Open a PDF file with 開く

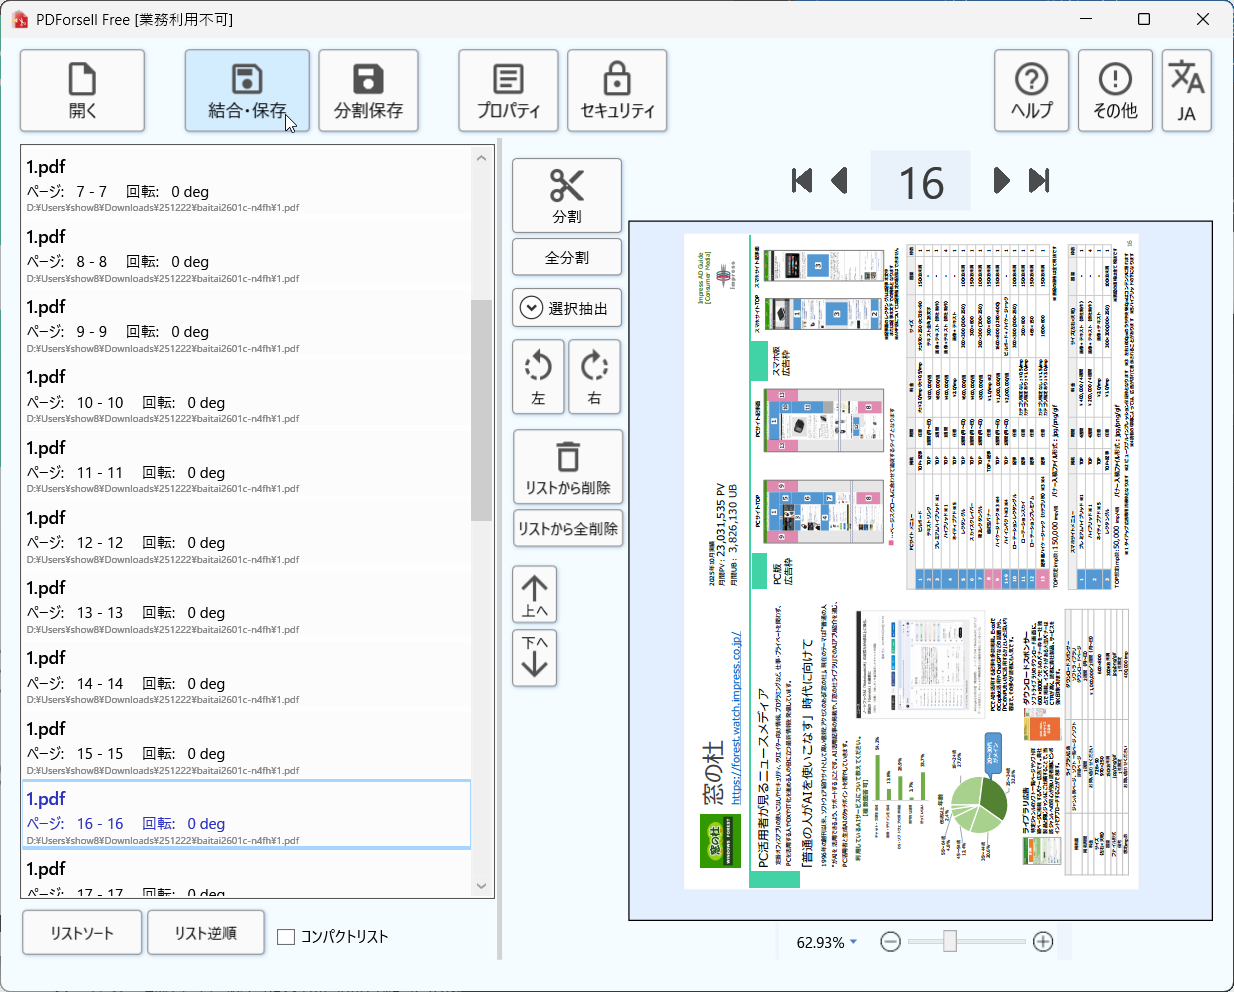81,90
